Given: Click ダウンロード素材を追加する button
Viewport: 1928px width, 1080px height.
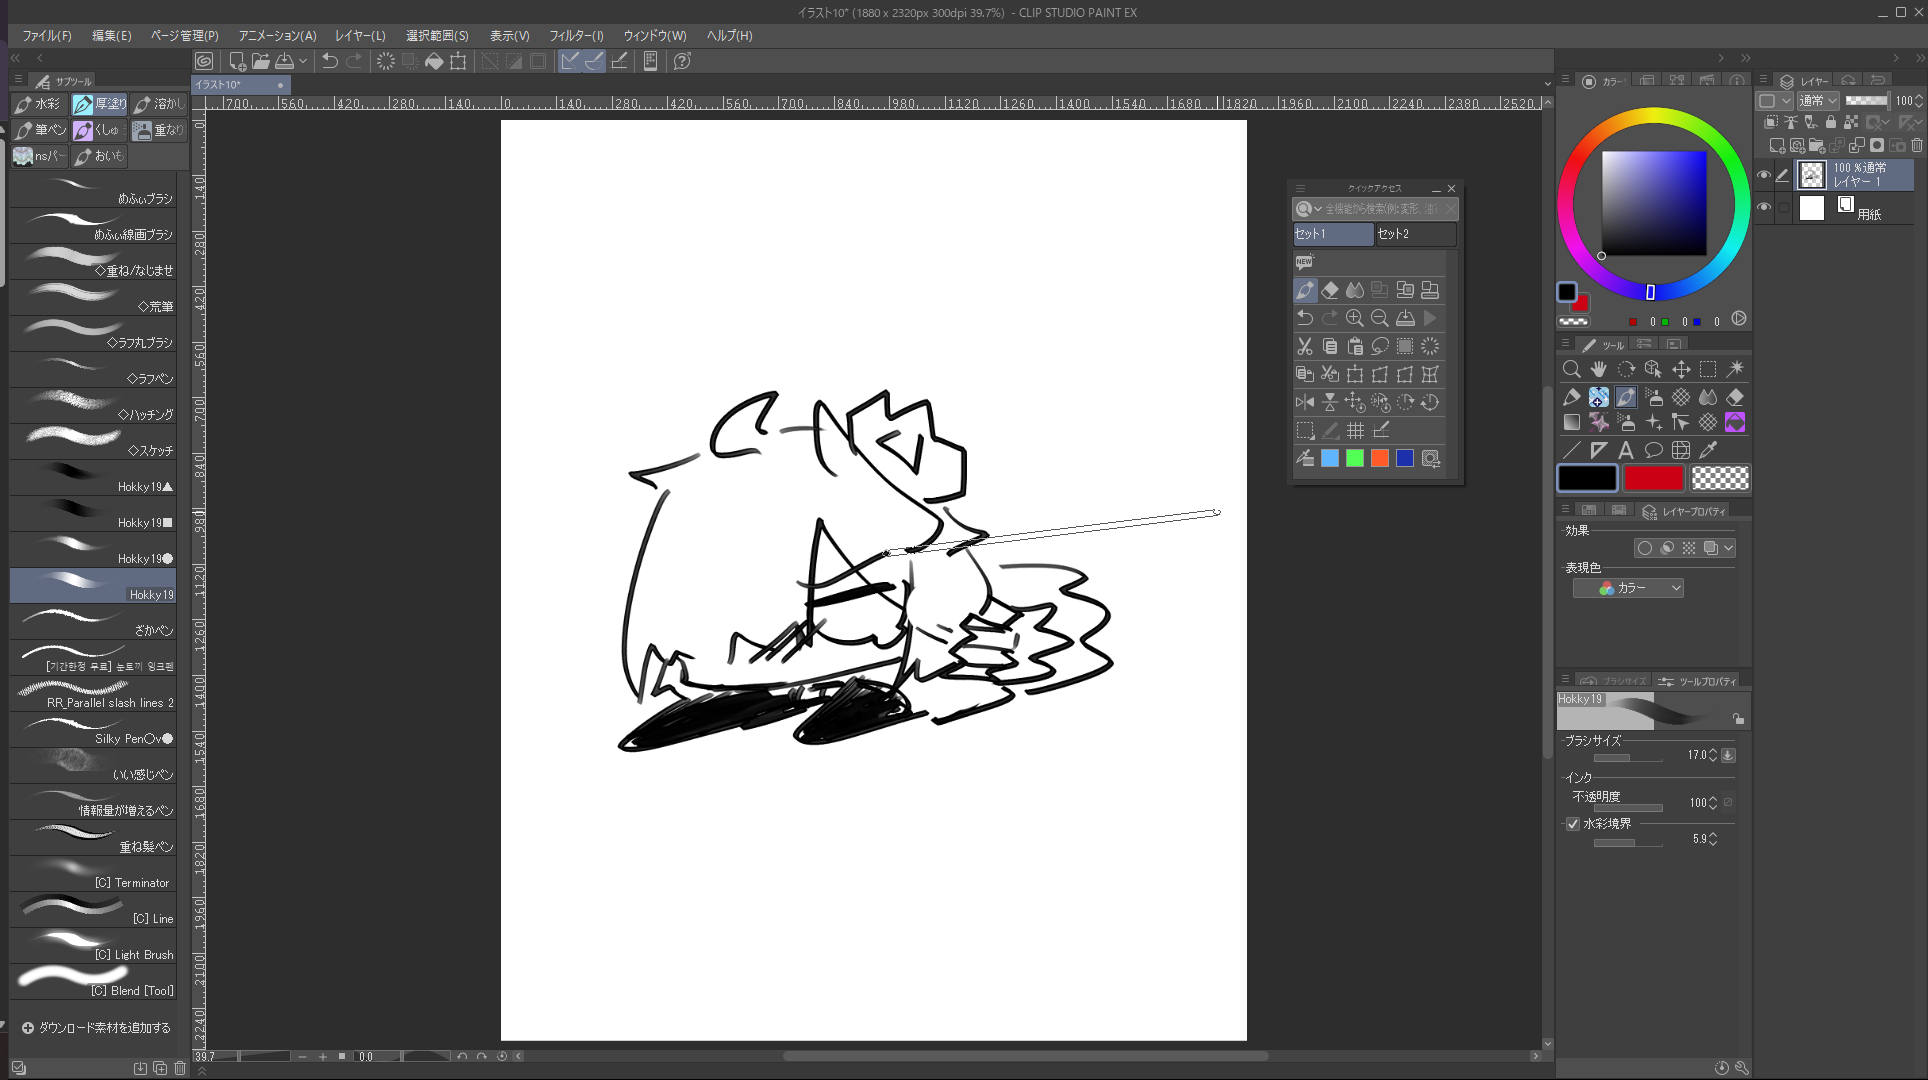Looking at the screenshot, I should [x=96, y=1027].
